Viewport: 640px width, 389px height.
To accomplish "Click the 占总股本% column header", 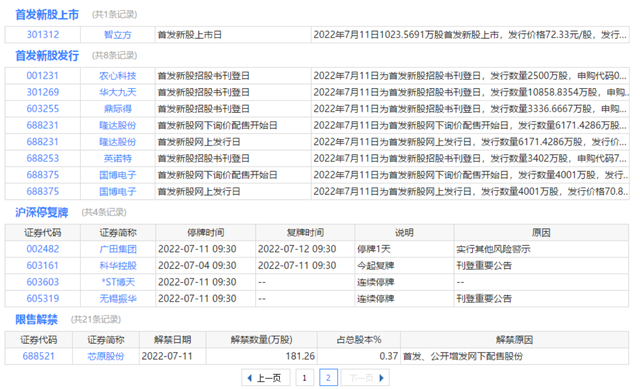I will tap(359, 340).
